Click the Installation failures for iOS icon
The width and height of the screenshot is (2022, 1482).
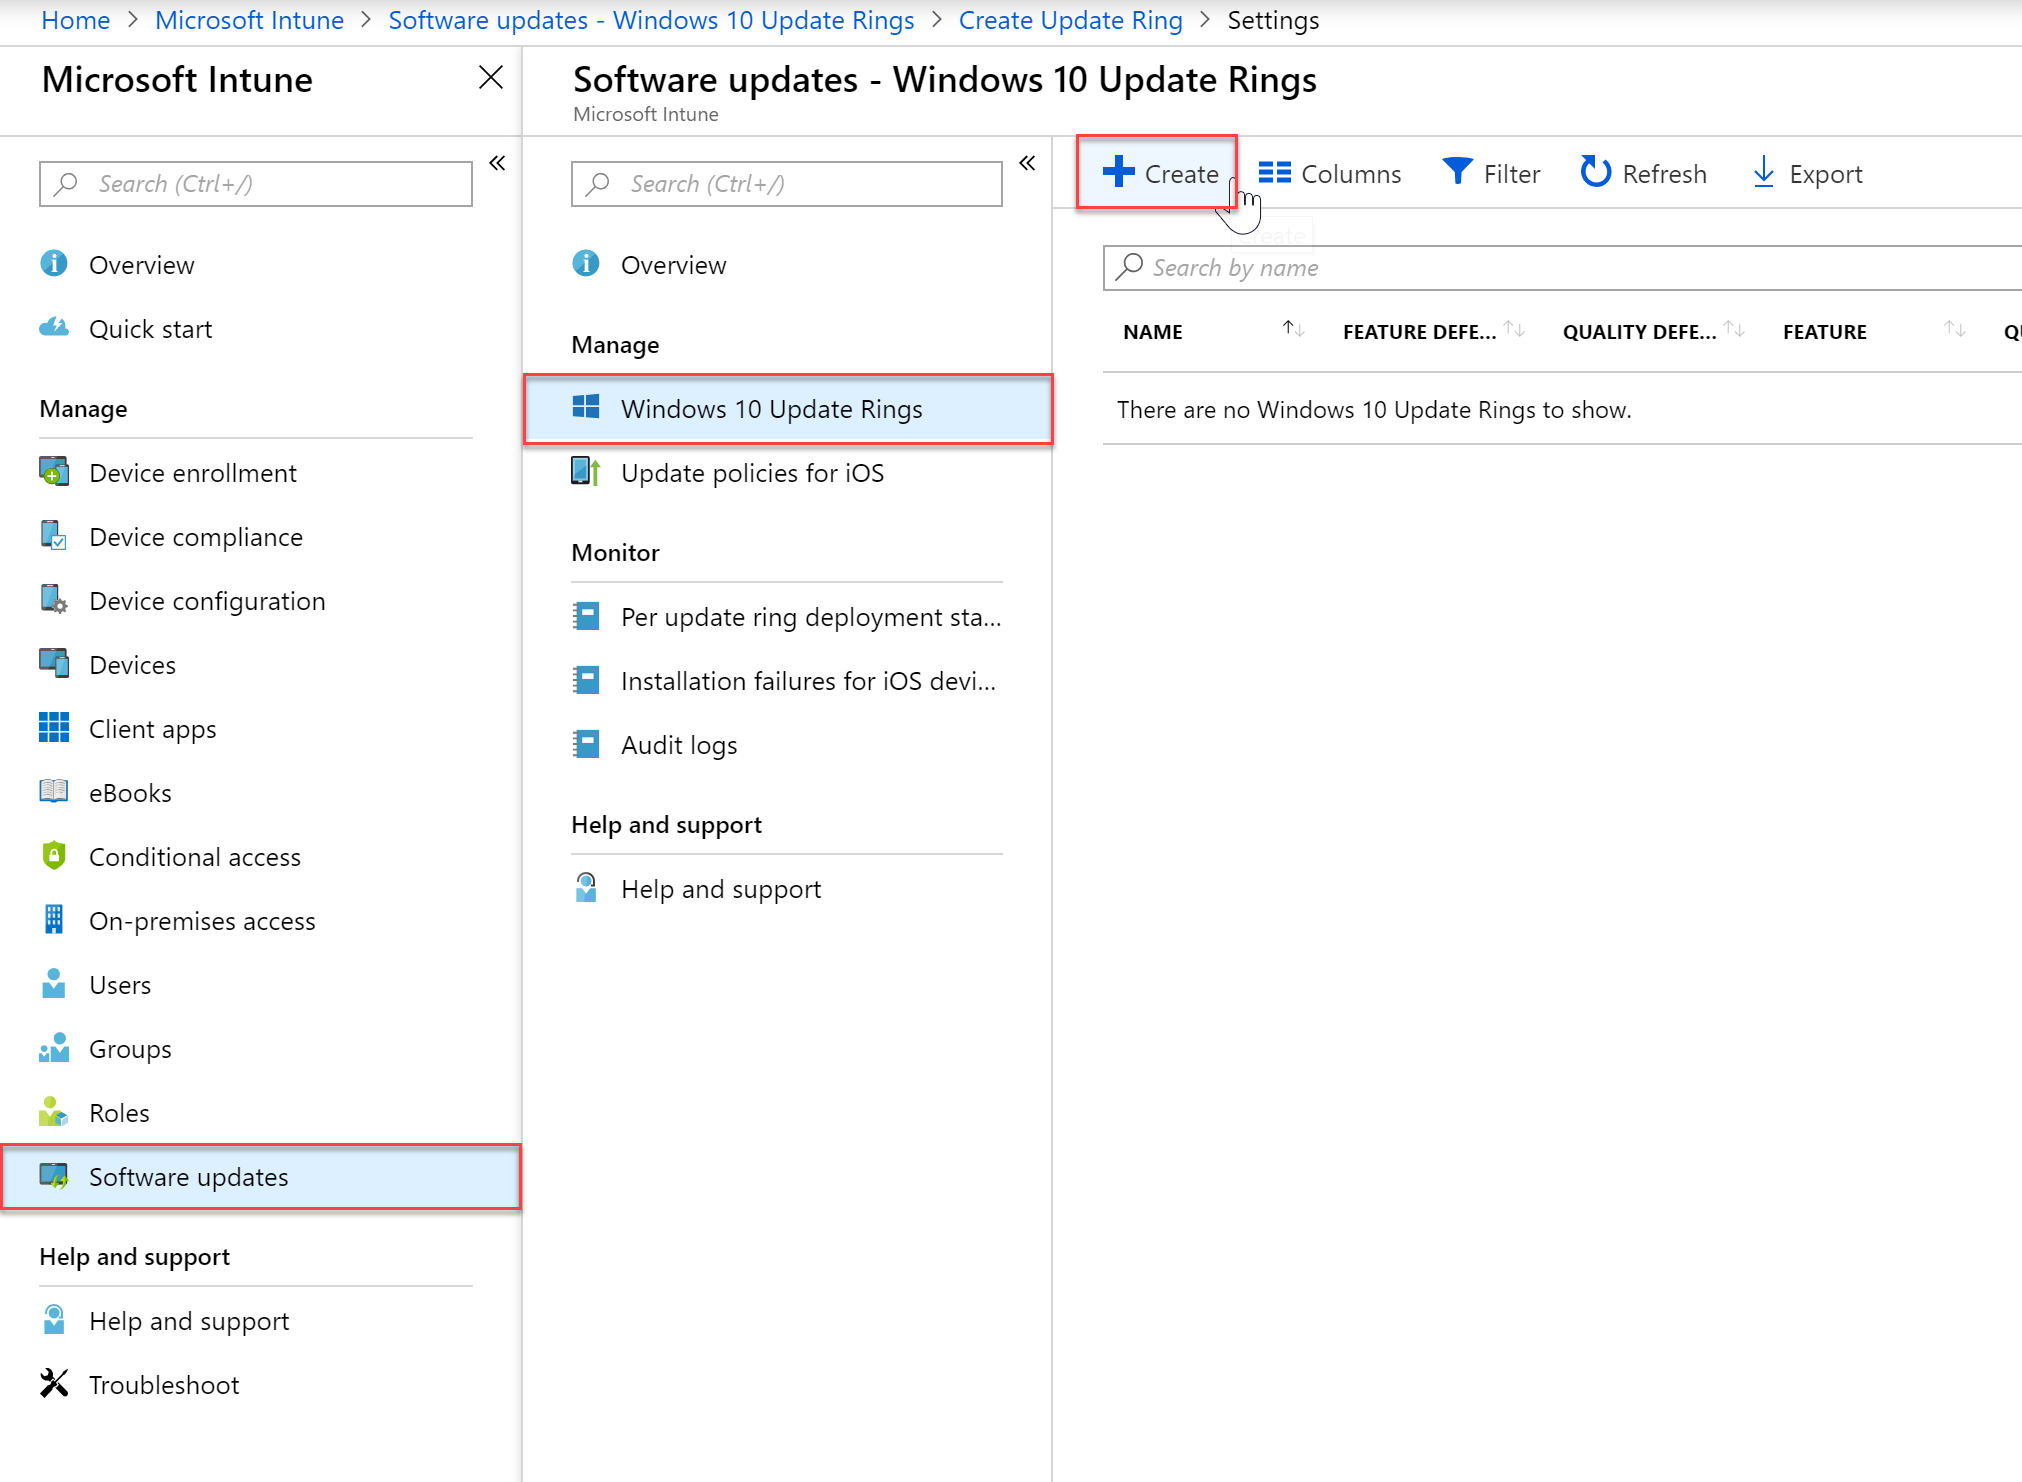[x=586, y=680]
